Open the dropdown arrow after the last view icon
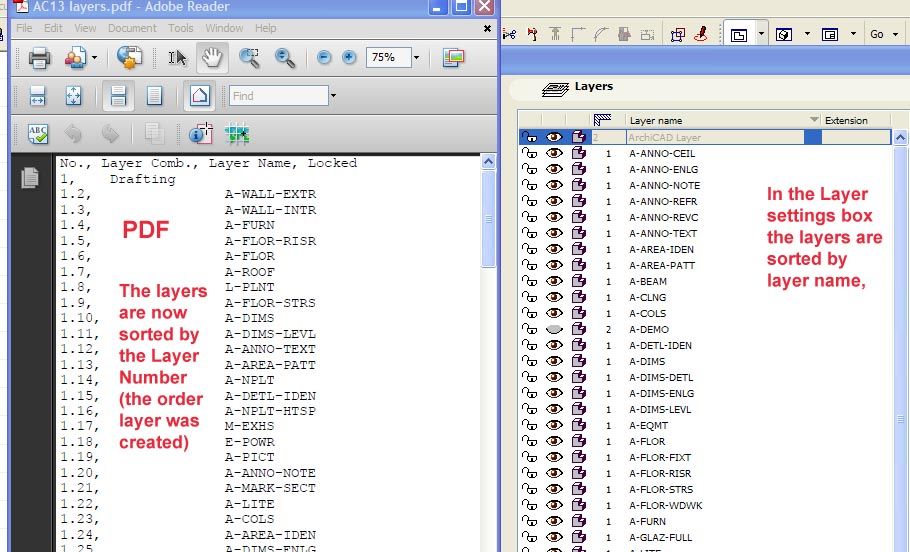This screenshot has width=910, height=552. 853,34
